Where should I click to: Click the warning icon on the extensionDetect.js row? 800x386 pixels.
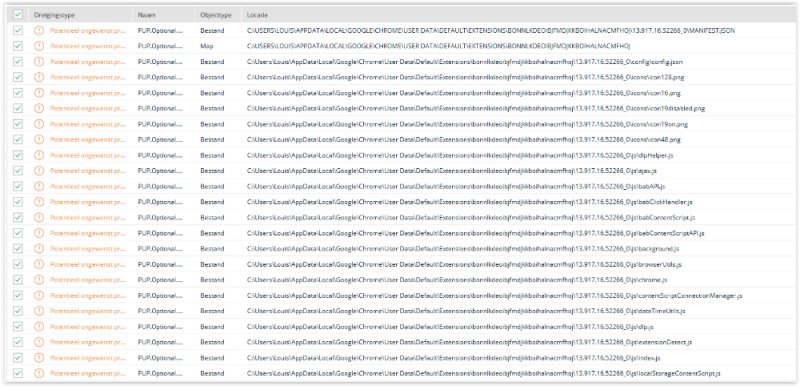(39, 342)
